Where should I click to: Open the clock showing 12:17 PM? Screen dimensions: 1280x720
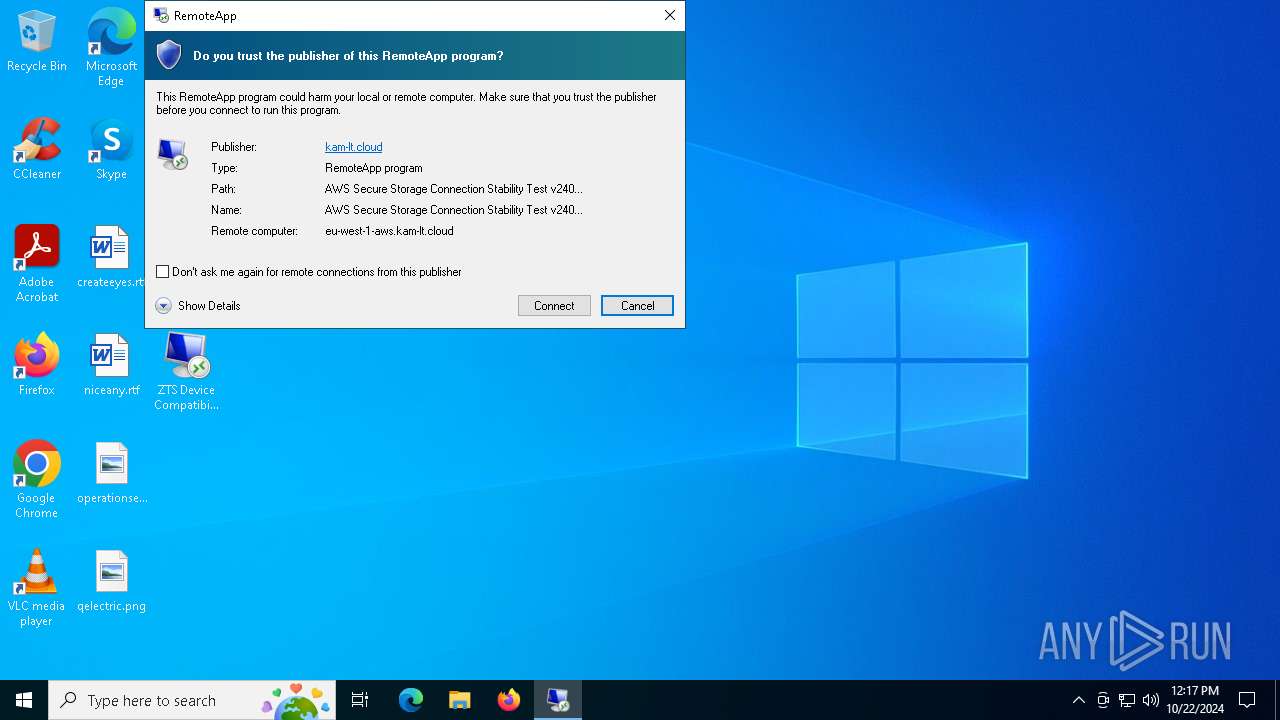(x=1195, y=700)
